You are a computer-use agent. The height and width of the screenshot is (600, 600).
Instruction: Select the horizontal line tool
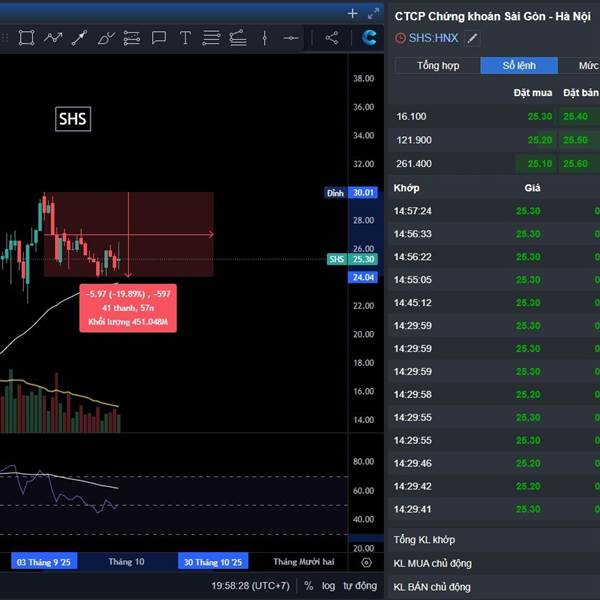[x=291, y=38]
